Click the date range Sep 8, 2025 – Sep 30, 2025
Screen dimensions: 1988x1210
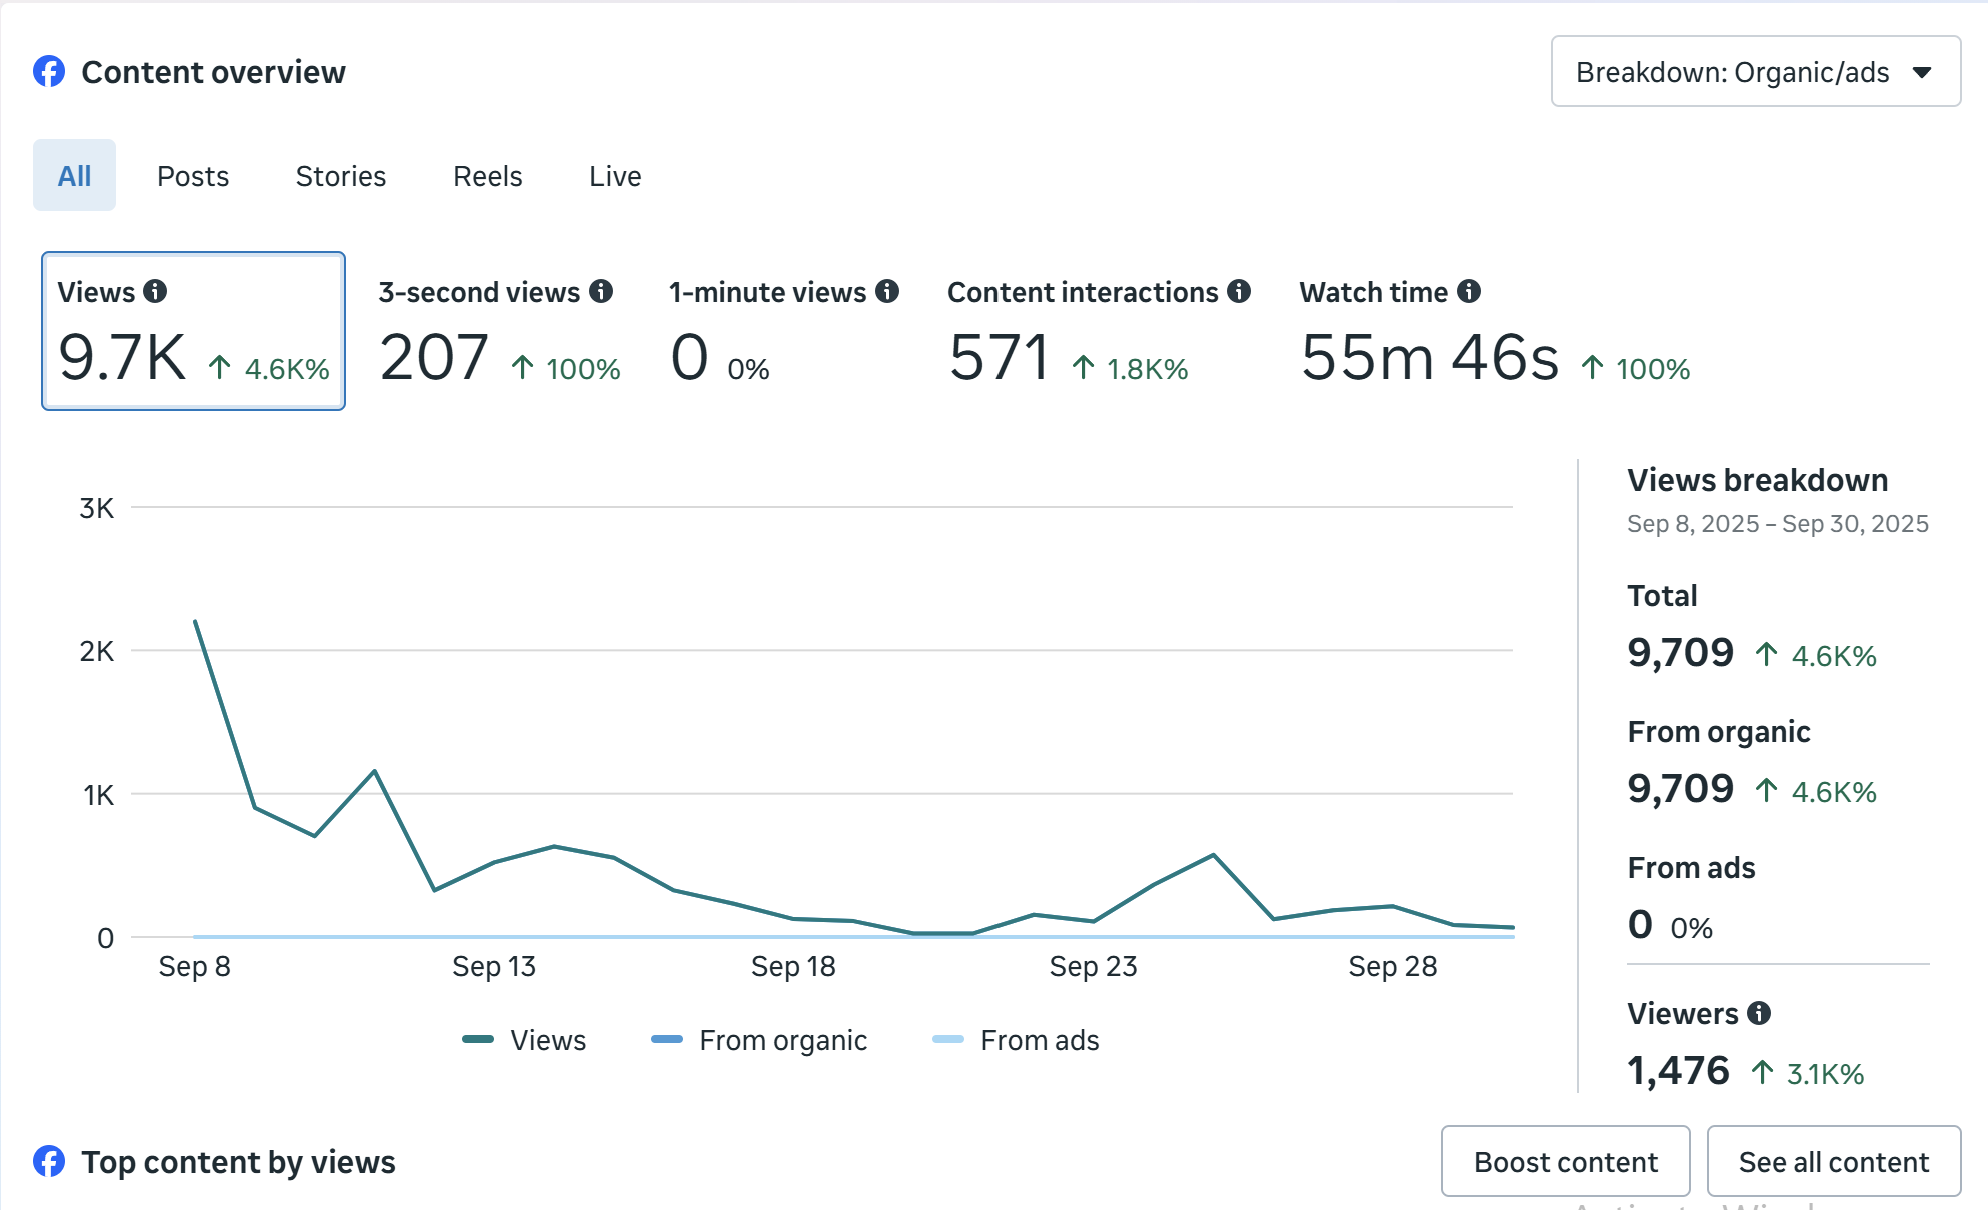click(1778, 524)
